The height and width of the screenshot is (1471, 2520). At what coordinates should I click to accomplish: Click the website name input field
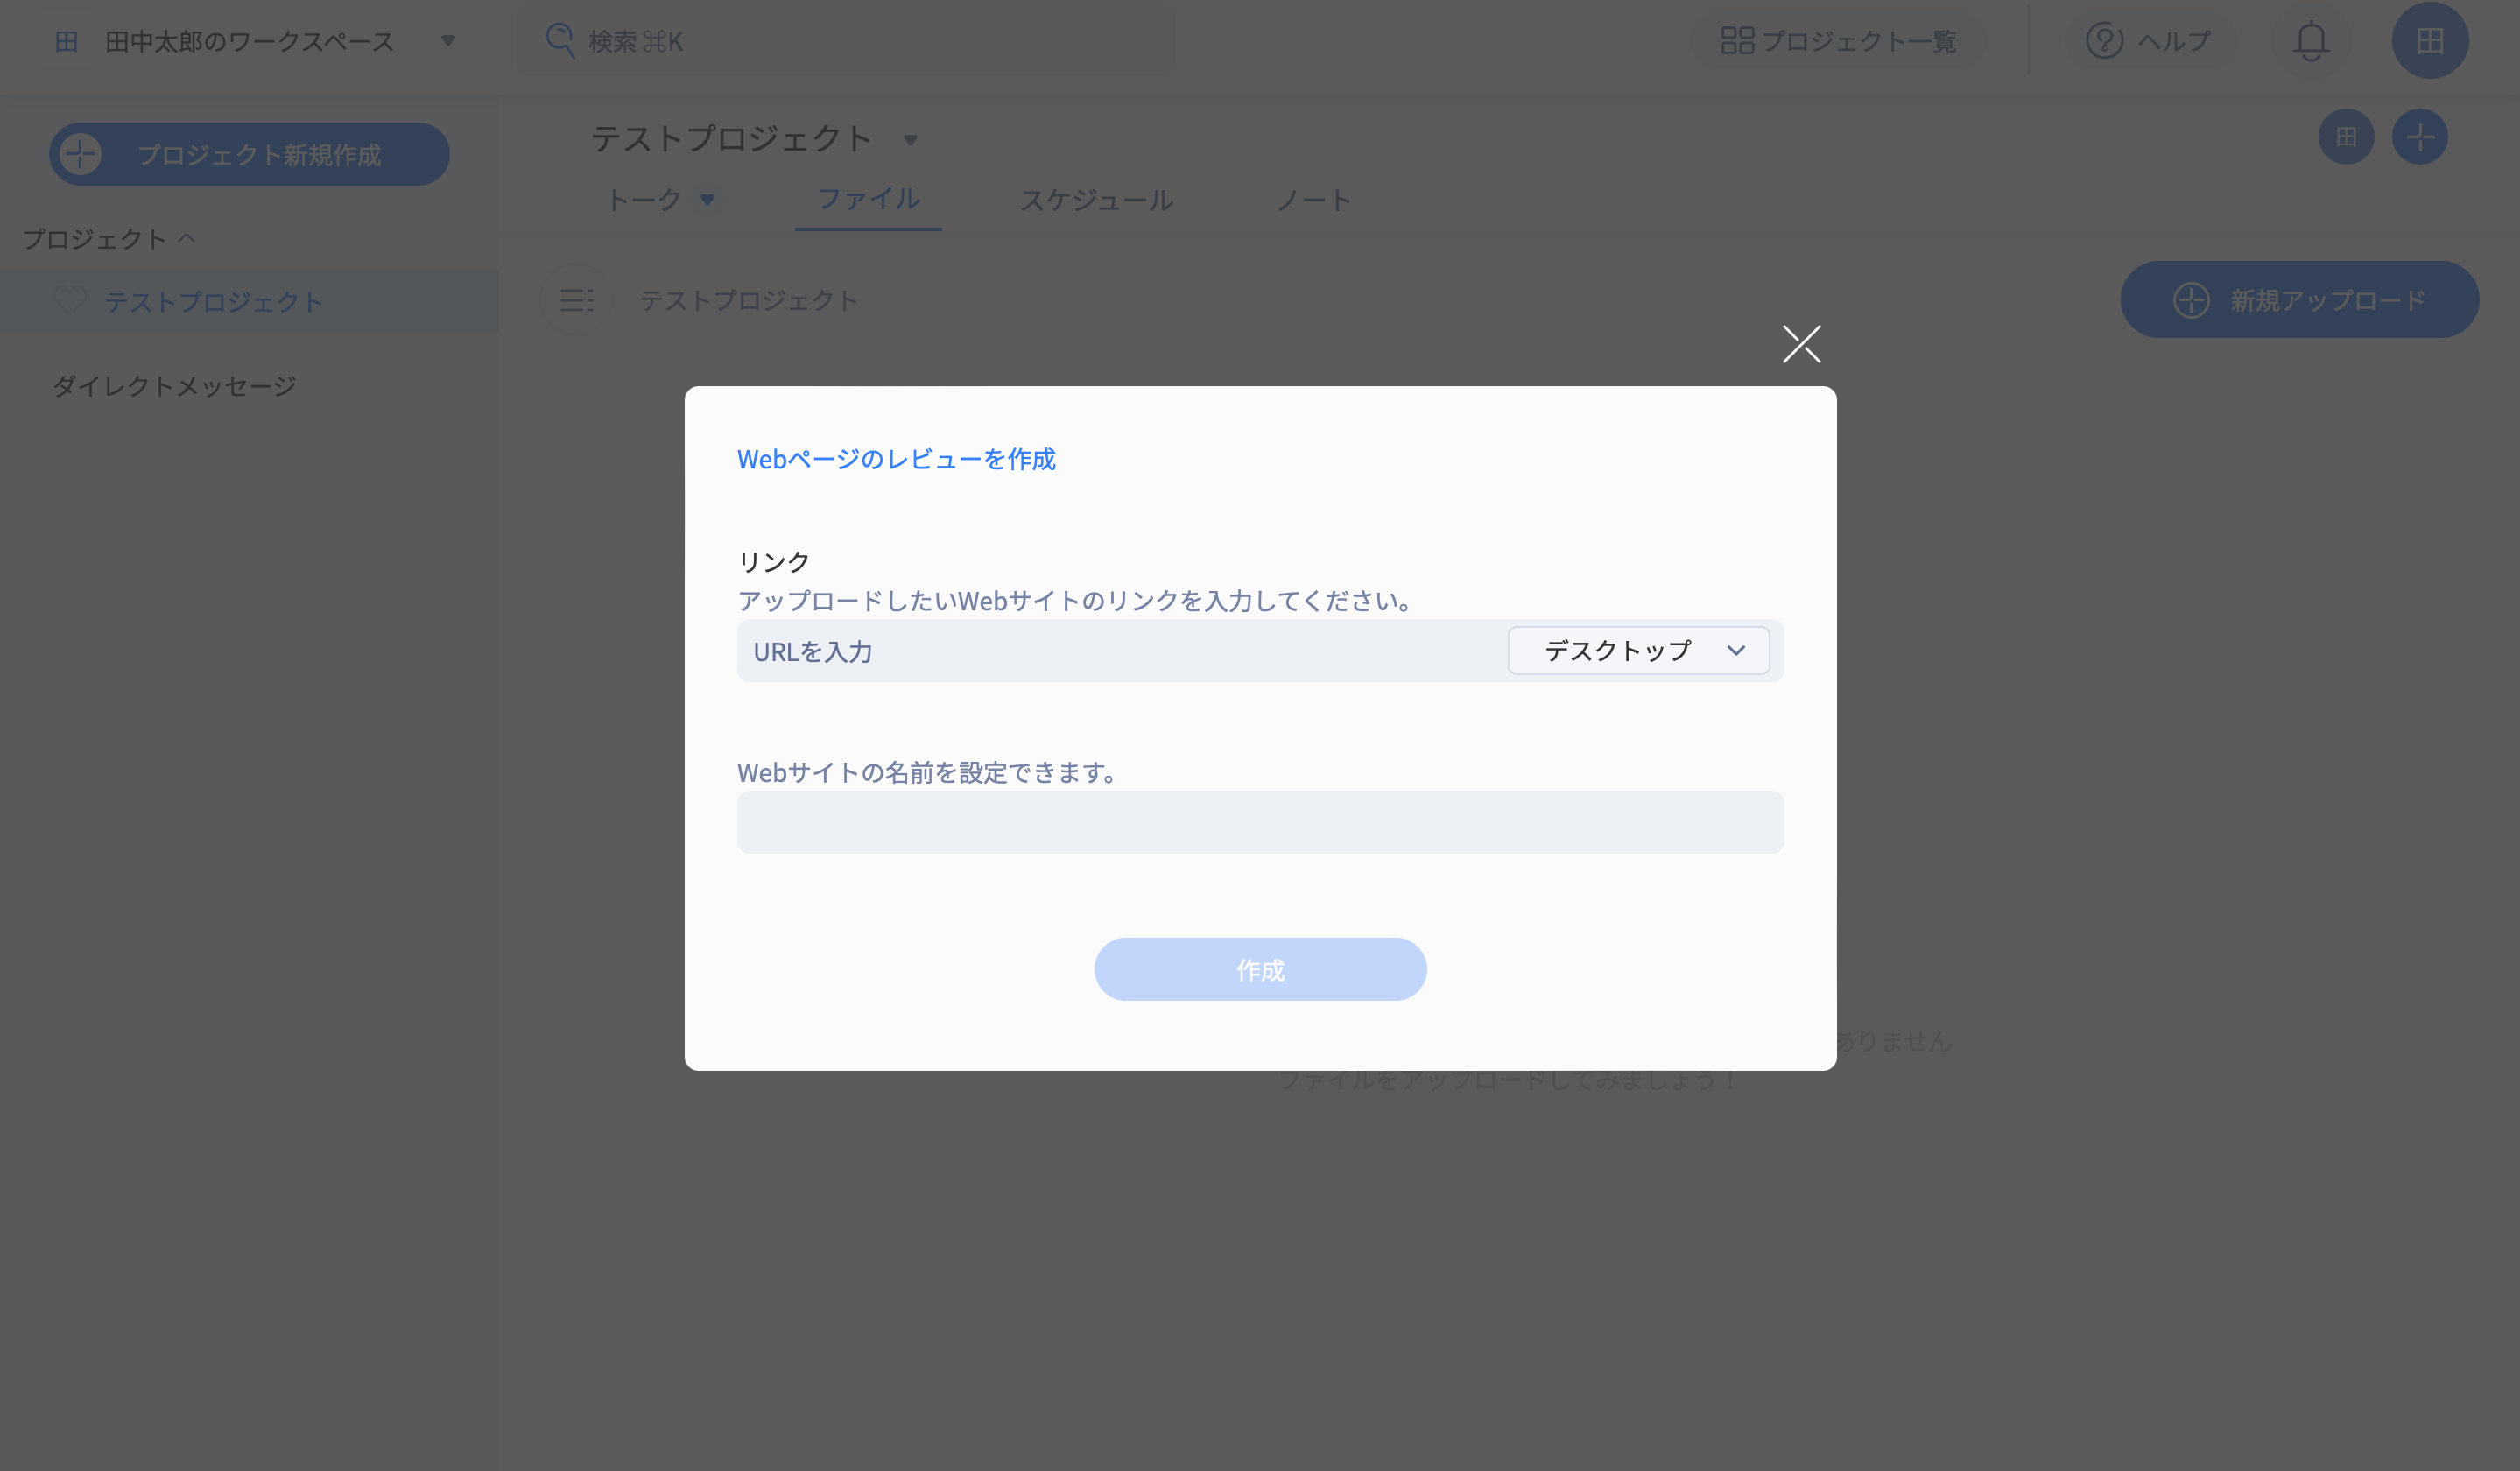(1260, 822)
